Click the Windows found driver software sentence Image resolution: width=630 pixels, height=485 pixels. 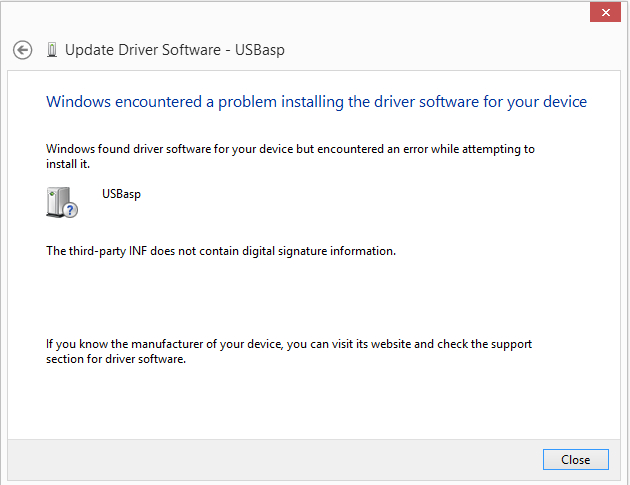click(290, 149)
